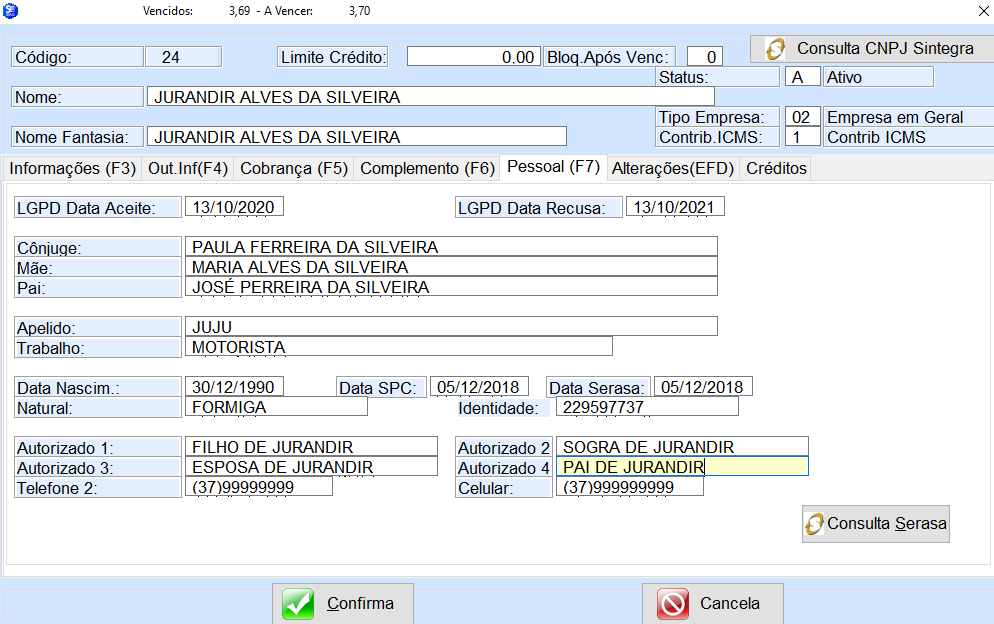Click the Cônjuge name field
994x624 pixels.
pyautogui.click(x=451, y=247)
